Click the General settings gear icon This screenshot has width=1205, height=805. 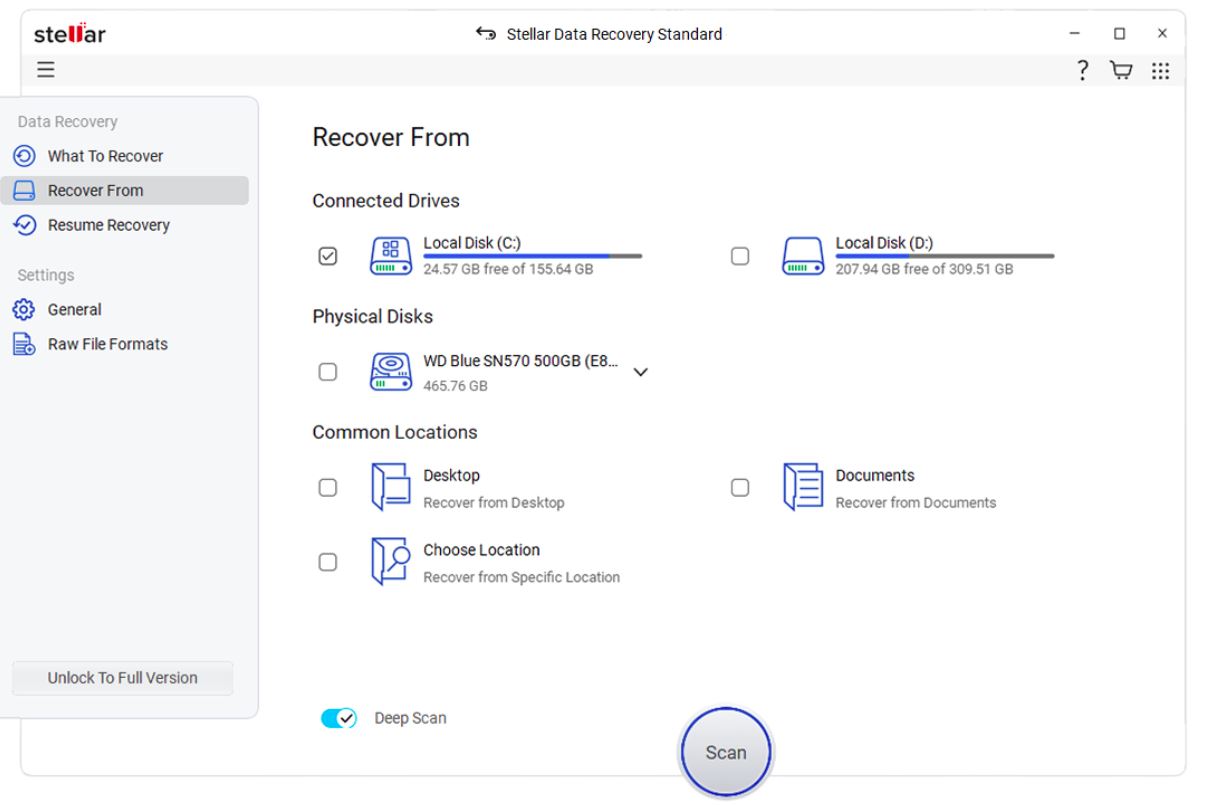(x=24, y=310)
